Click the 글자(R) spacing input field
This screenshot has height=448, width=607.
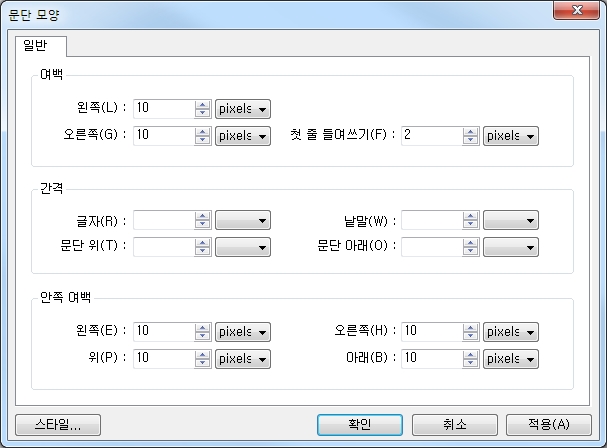point(163,220)
